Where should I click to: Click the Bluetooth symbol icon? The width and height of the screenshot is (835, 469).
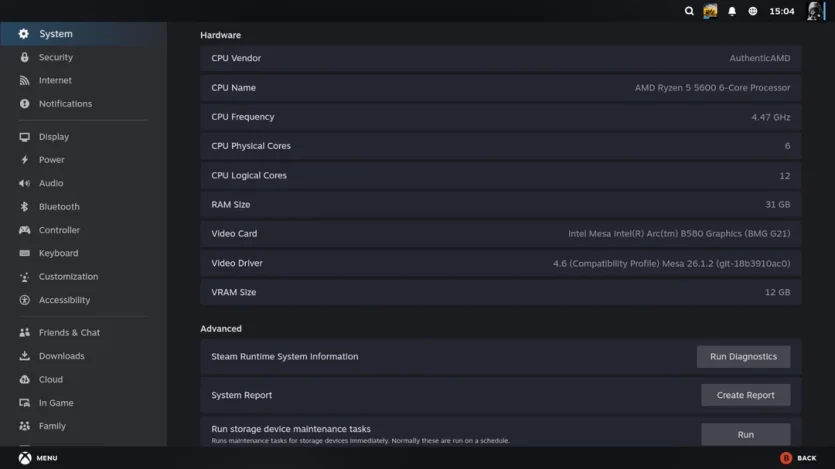[24, 207]
